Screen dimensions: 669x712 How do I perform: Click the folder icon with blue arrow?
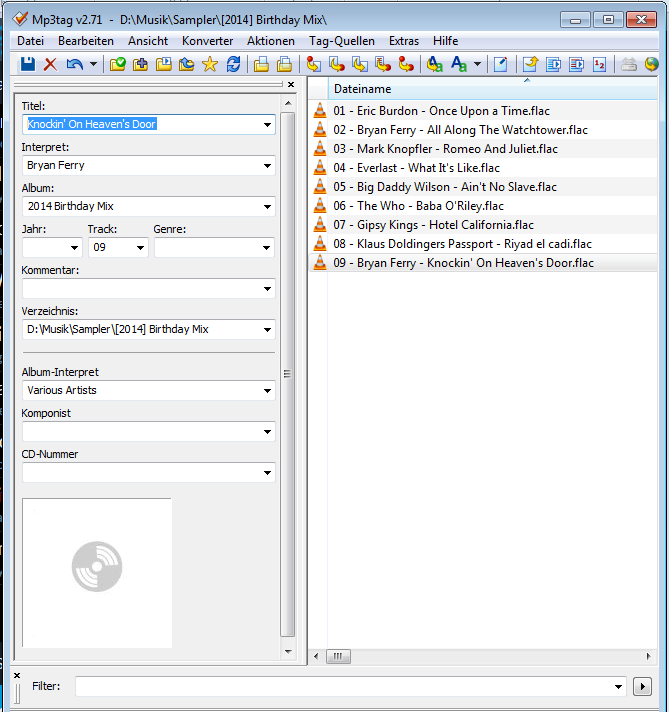[x=187, y=64]
